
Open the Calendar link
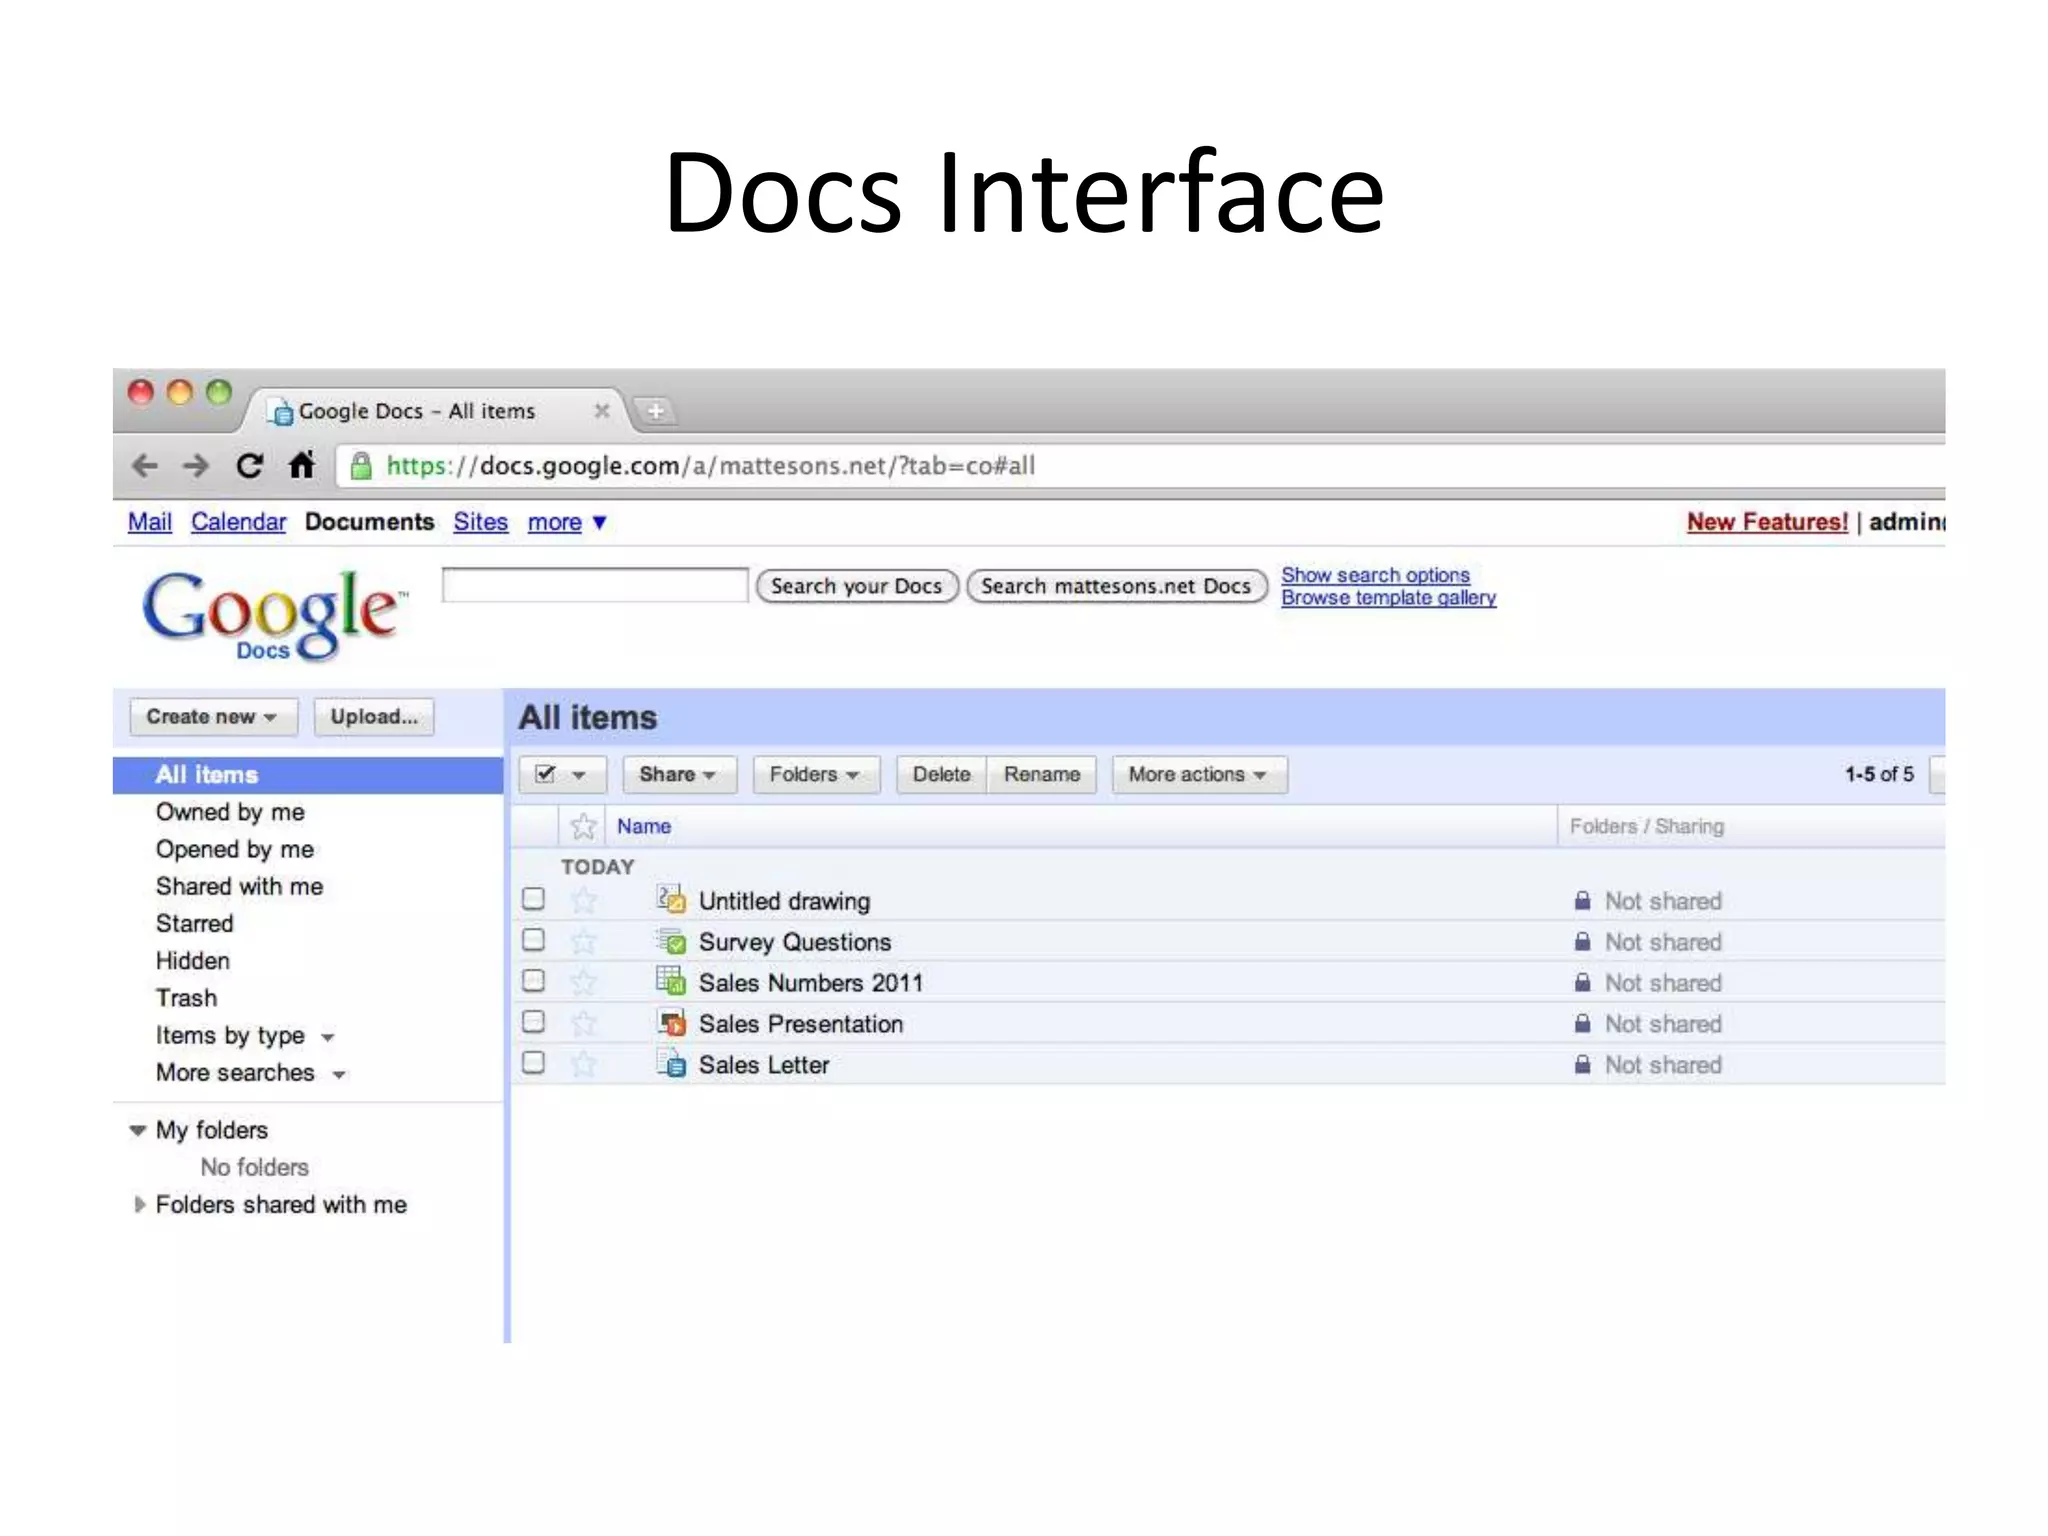click(x=238, y=522)
